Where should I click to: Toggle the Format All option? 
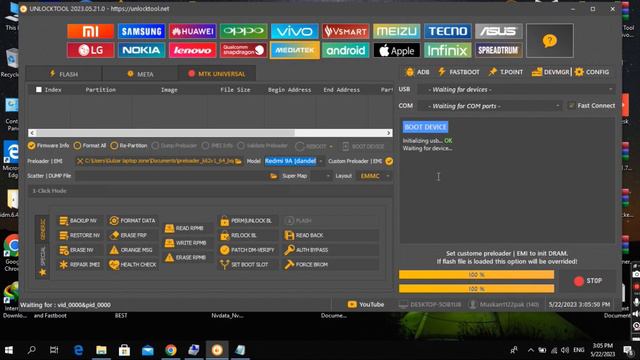tap(90, 146)
